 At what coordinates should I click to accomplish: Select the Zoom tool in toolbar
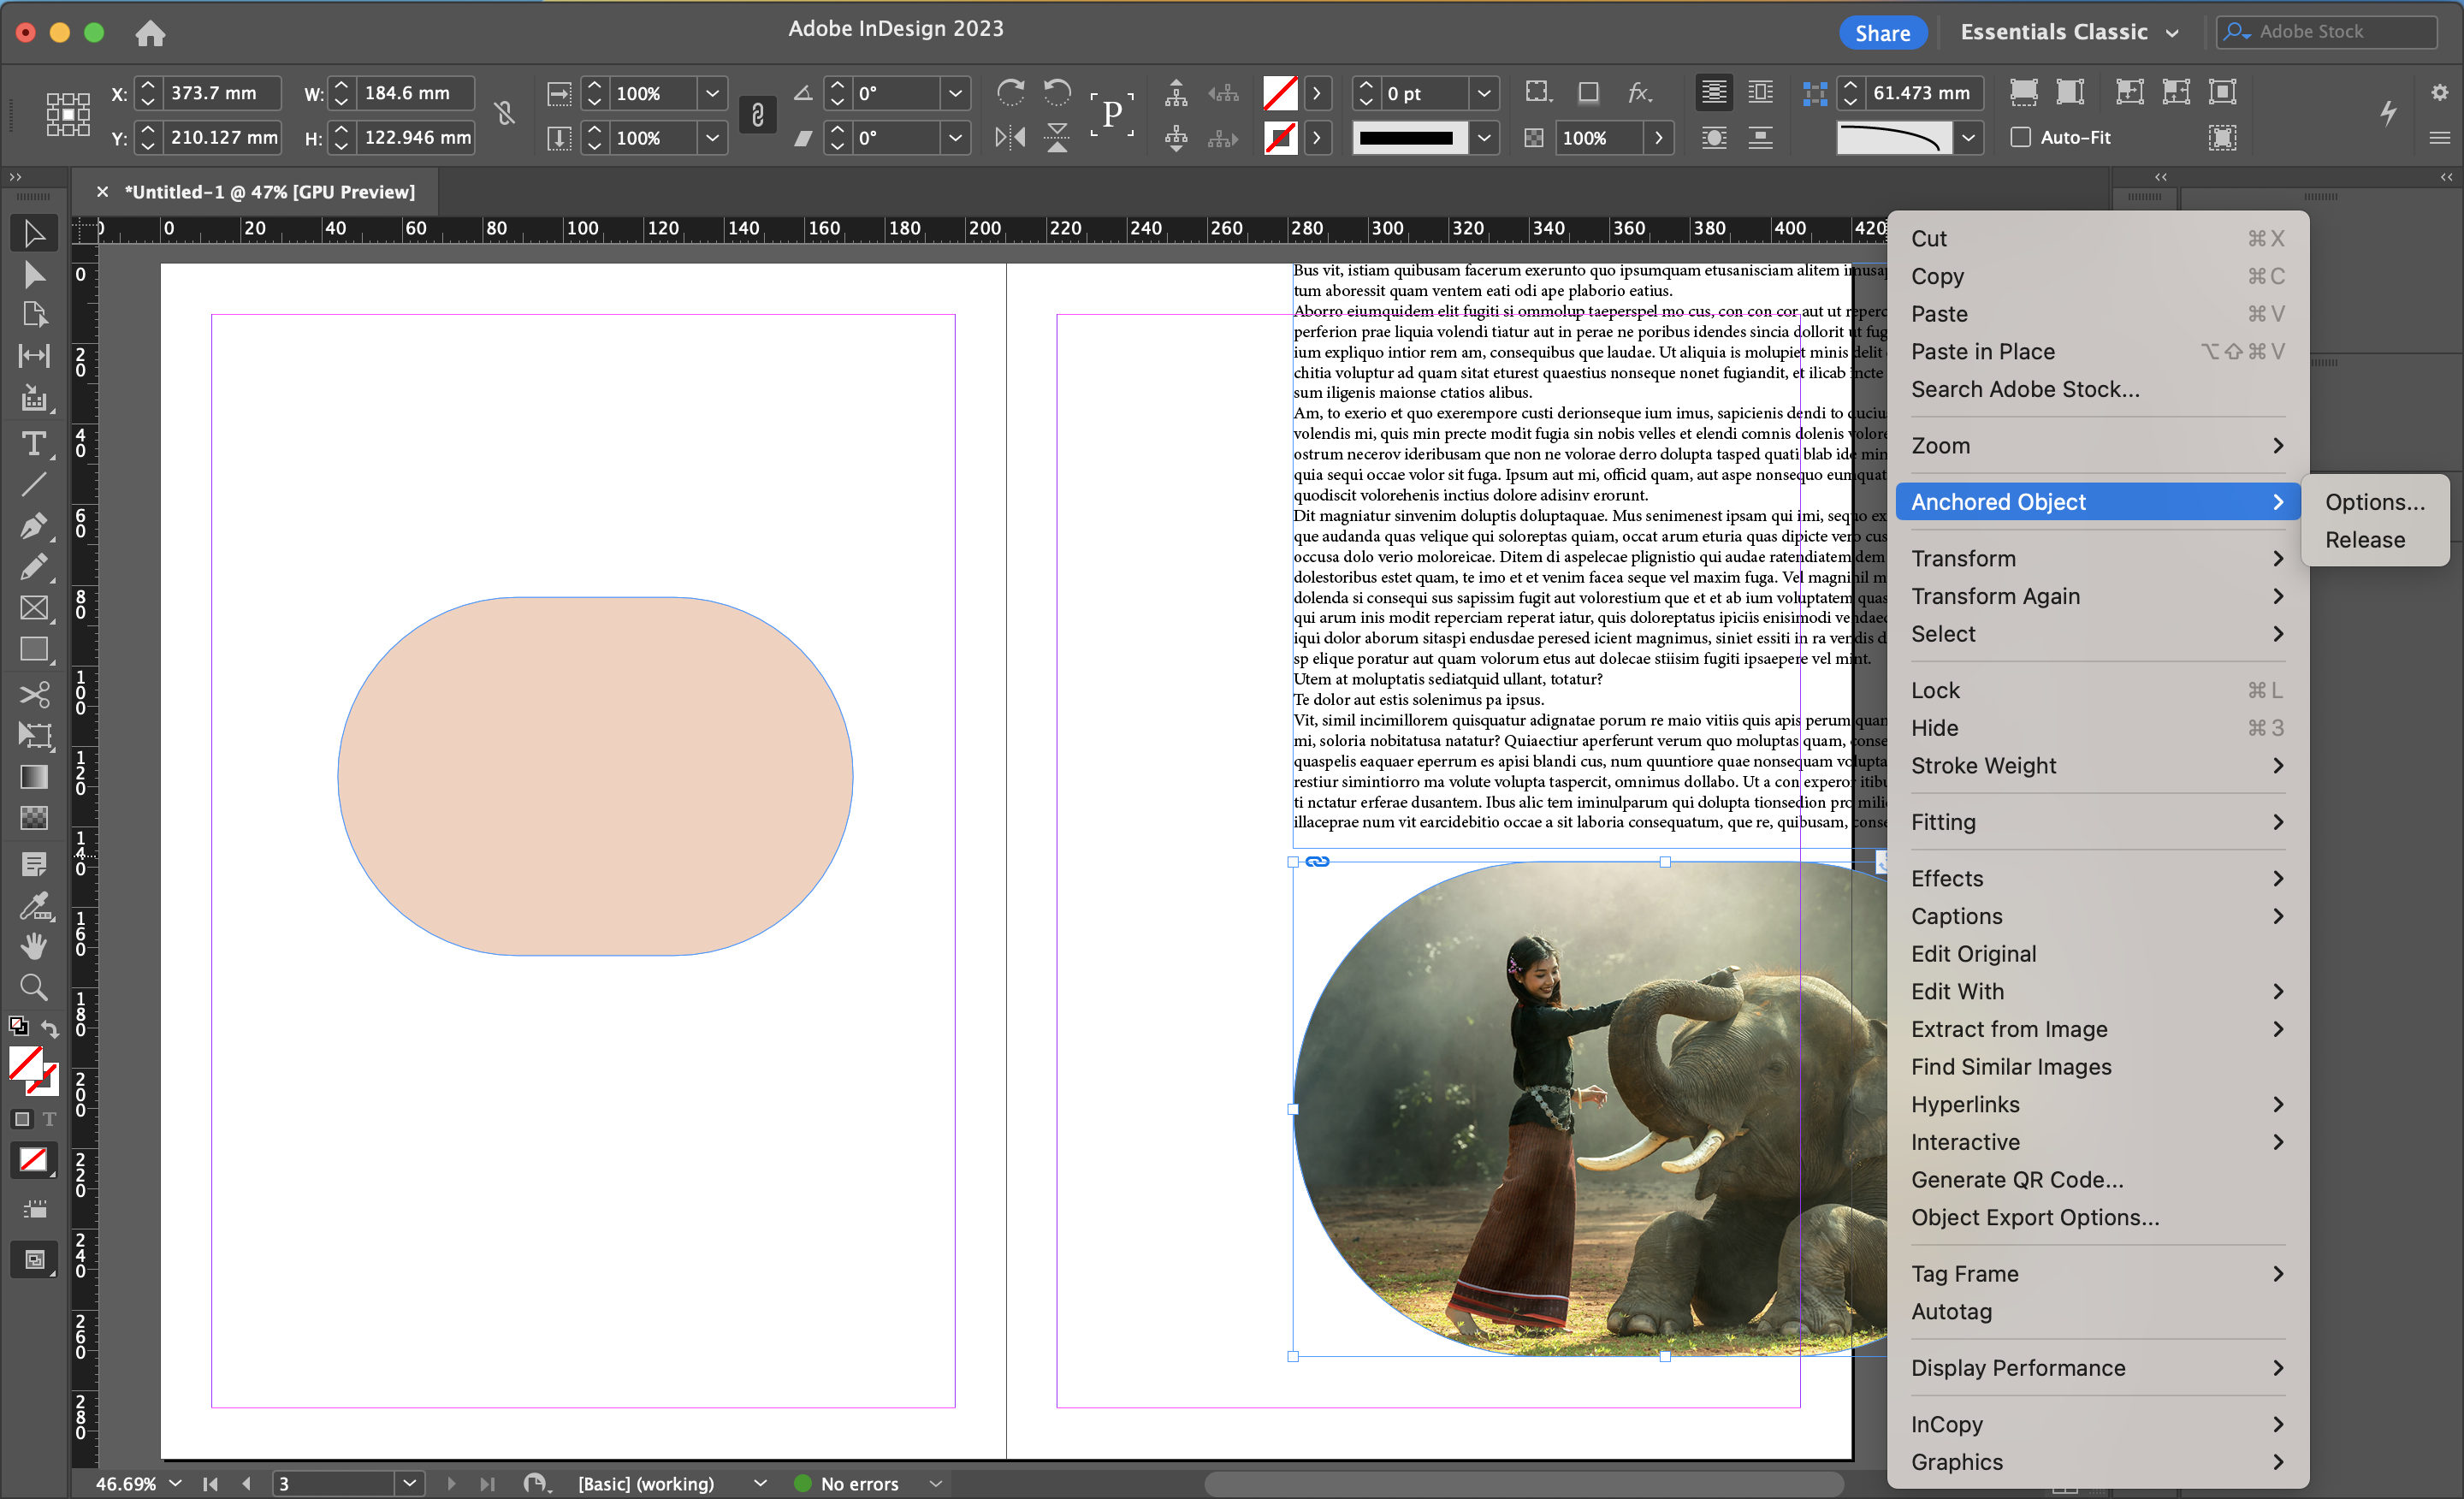click(33, 987)
